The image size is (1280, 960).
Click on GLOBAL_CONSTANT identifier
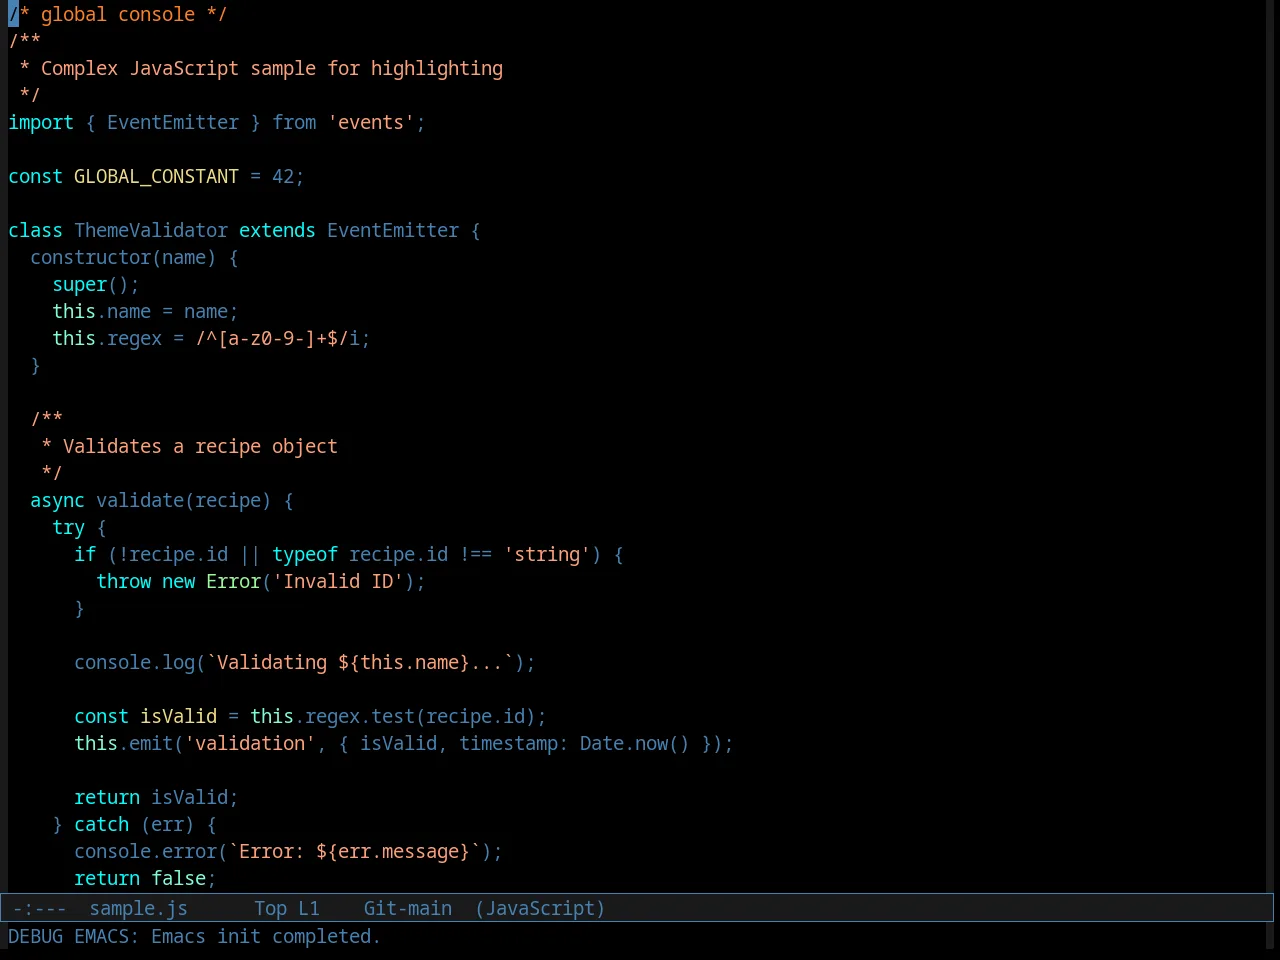coord(156,176)
